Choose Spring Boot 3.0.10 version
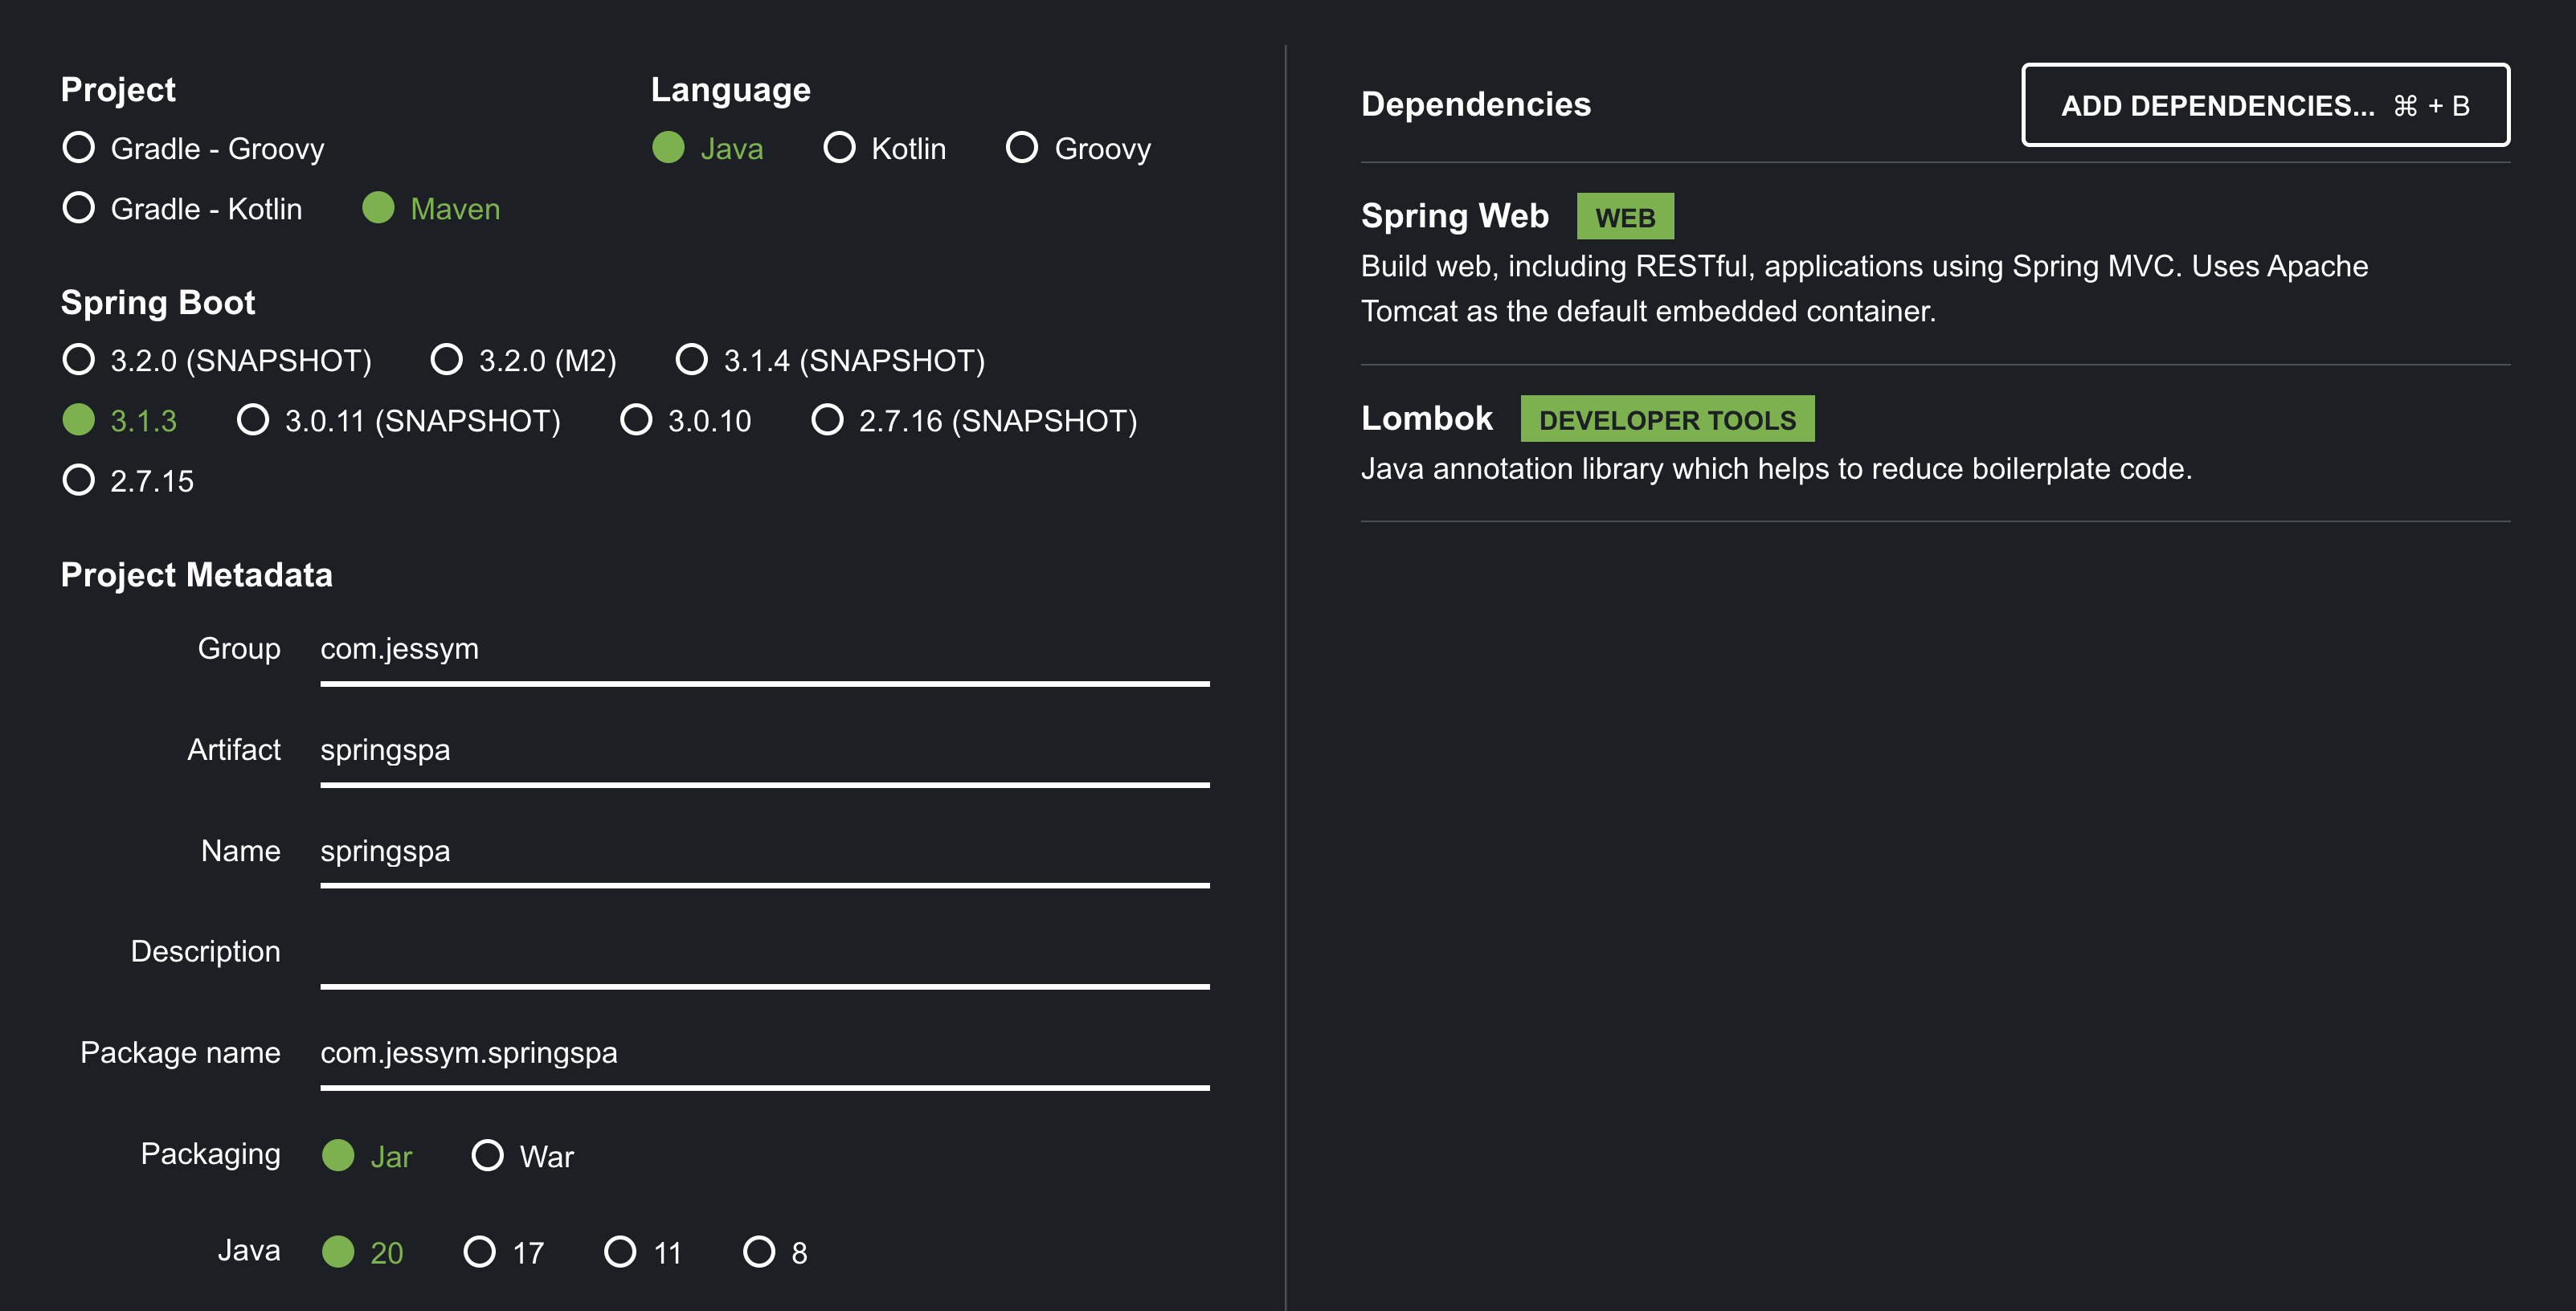Screen dimensions: 2576x1311 pos(685,420)
